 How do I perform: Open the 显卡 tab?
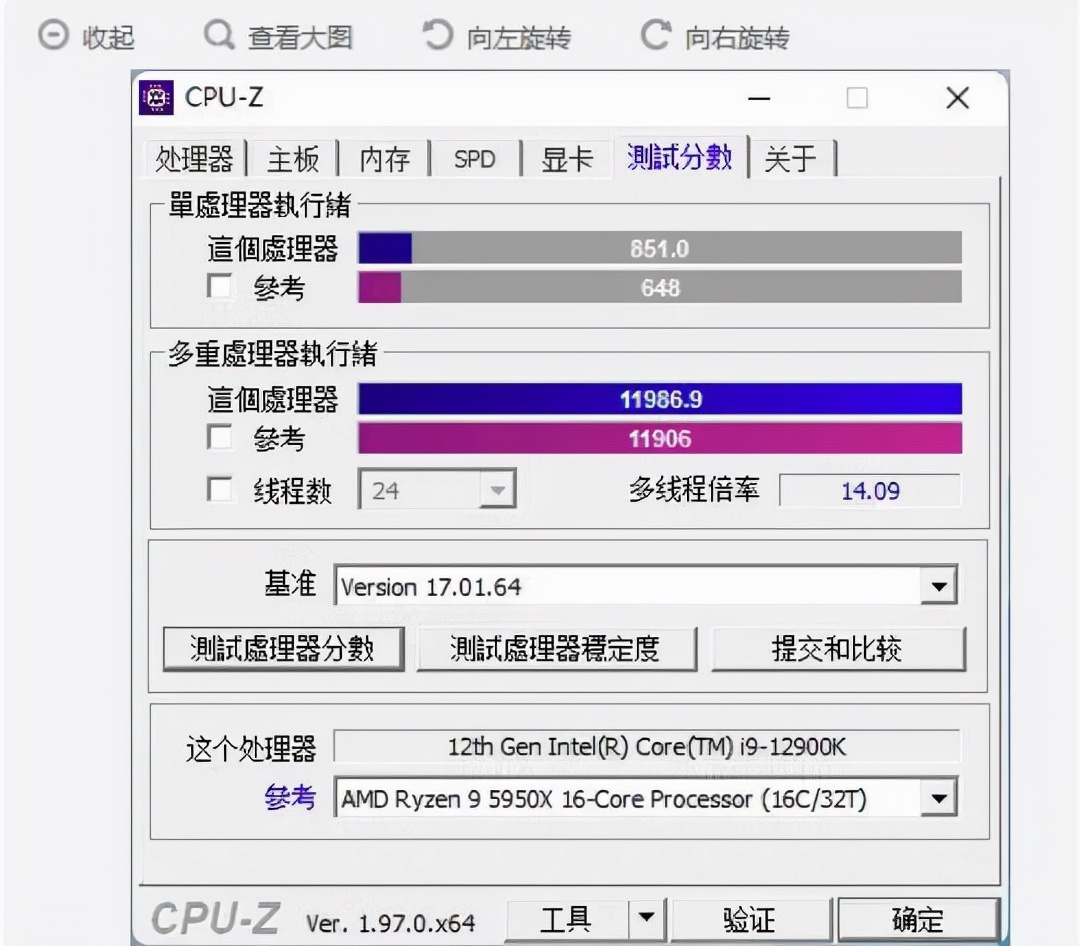click(x=566, y=158)
